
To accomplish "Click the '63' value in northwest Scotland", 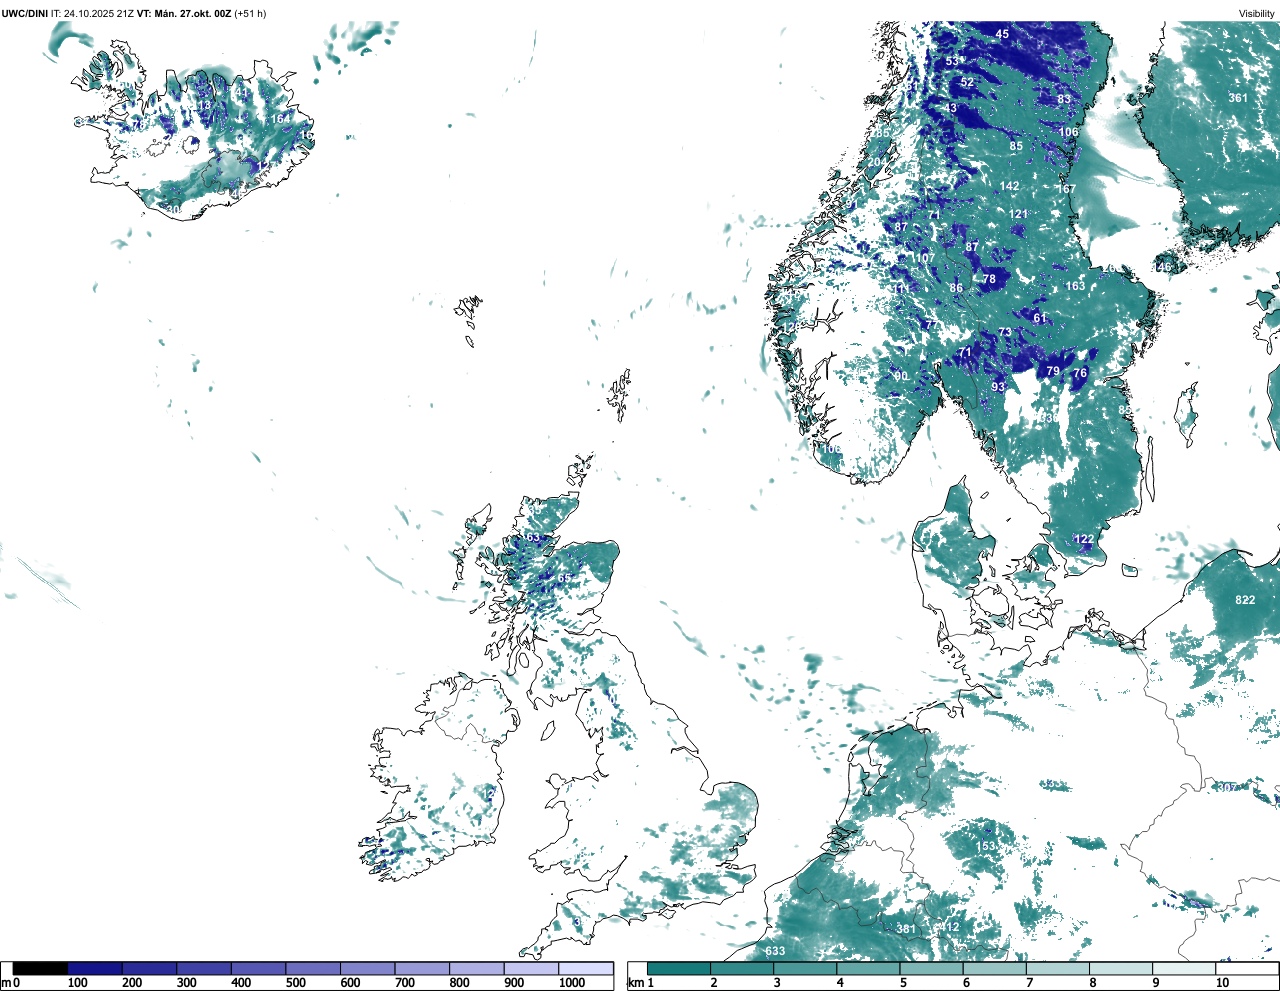I will pyautogui.click(x=532, y=537).
